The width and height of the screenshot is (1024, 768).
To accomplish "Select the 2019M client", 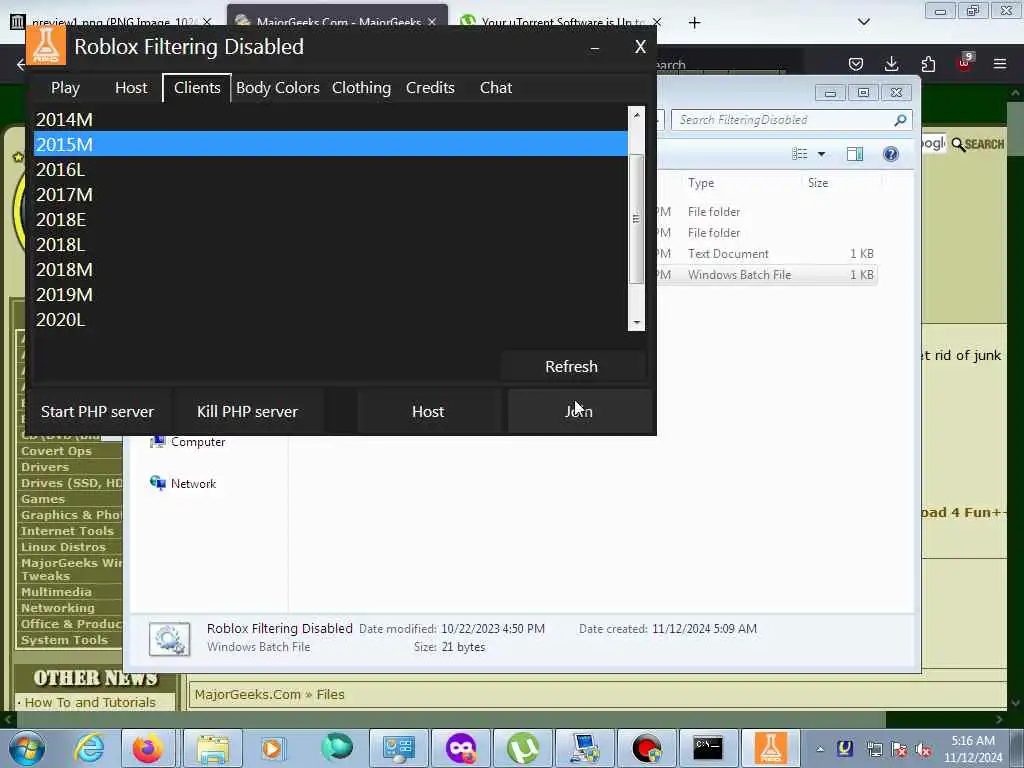I will click(x=330, y=295).
